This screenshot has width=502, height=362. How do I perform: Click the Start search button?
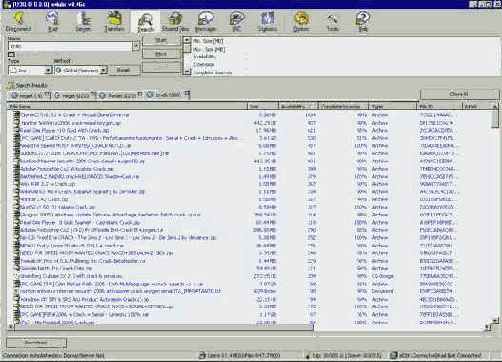pos(161,40)
